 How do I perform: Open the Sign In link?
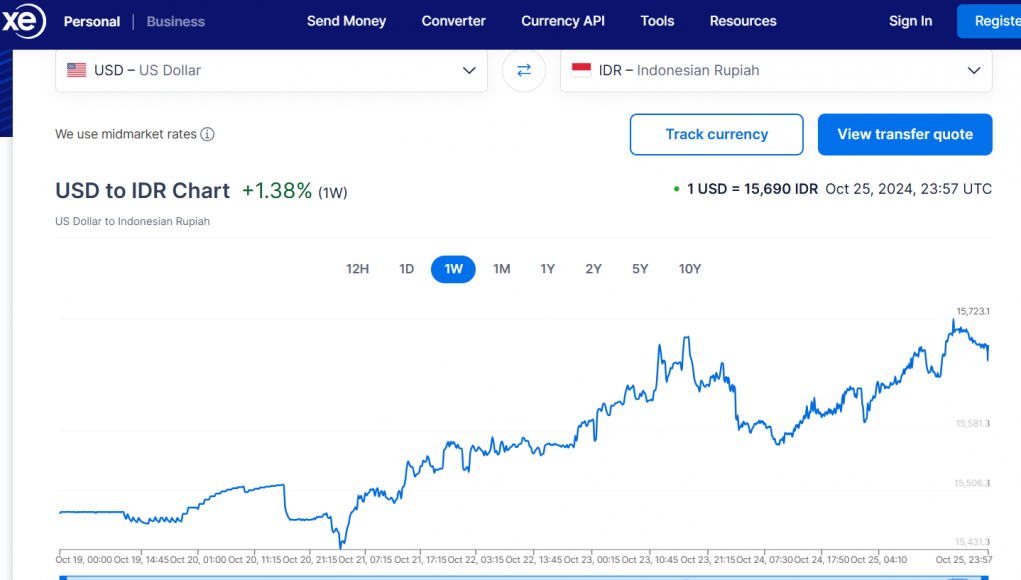(x=910, y=21)
